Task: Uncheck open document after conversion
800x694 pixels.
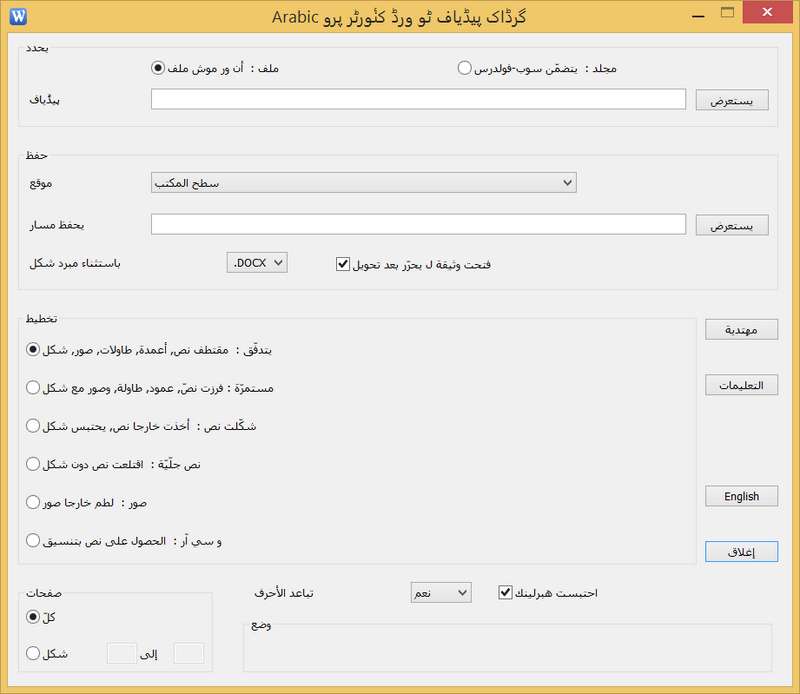Action: [341, 263]
